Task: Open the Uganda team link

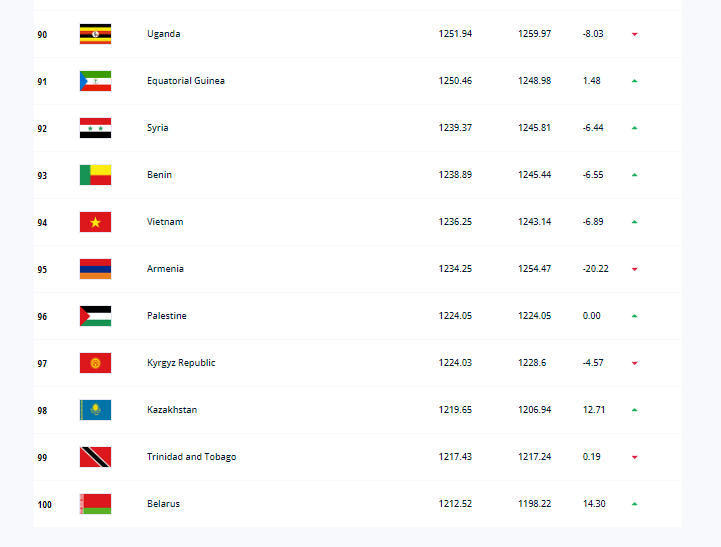Action: [163, 34]
